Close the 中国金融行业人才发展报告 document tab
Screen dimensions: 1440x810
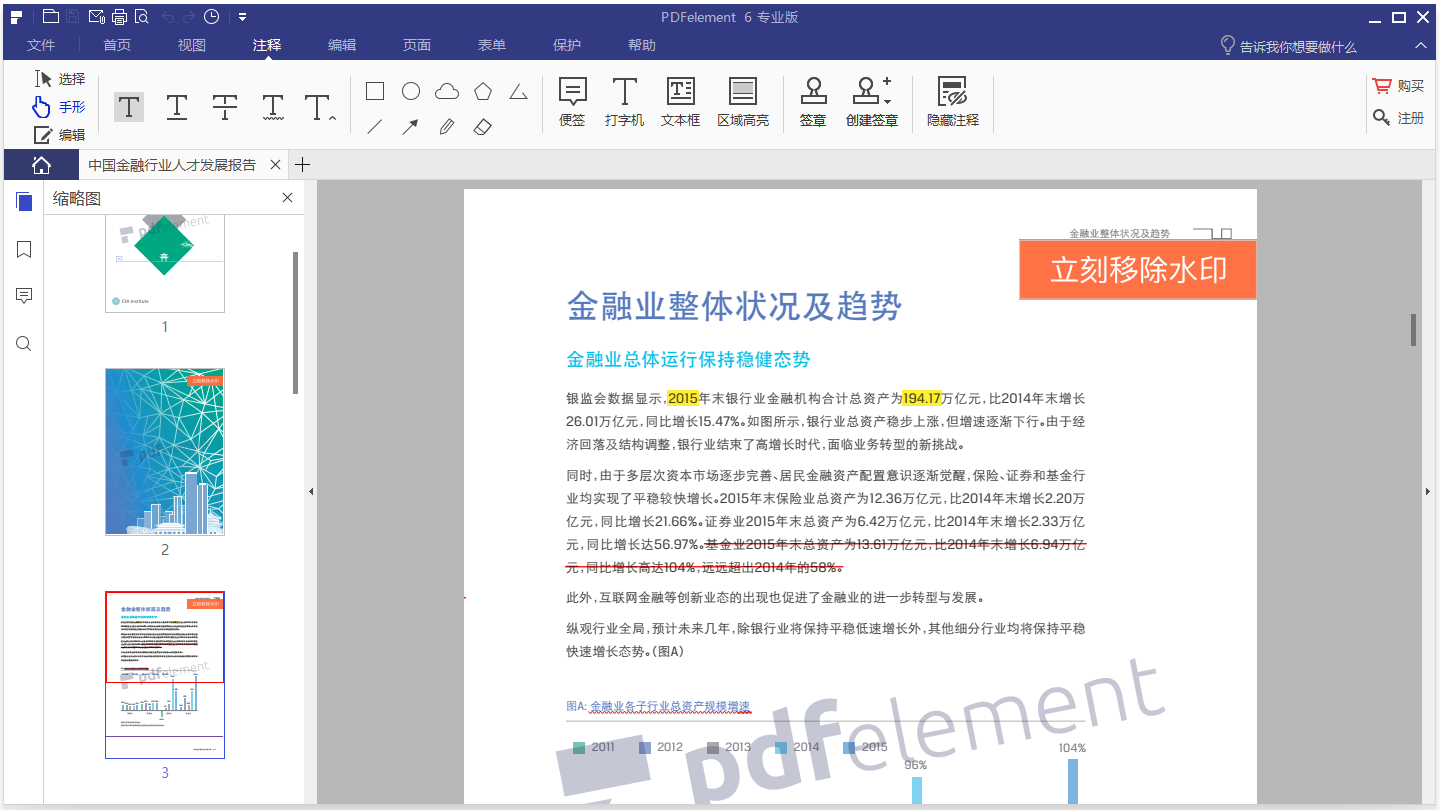tap(275, 165)
